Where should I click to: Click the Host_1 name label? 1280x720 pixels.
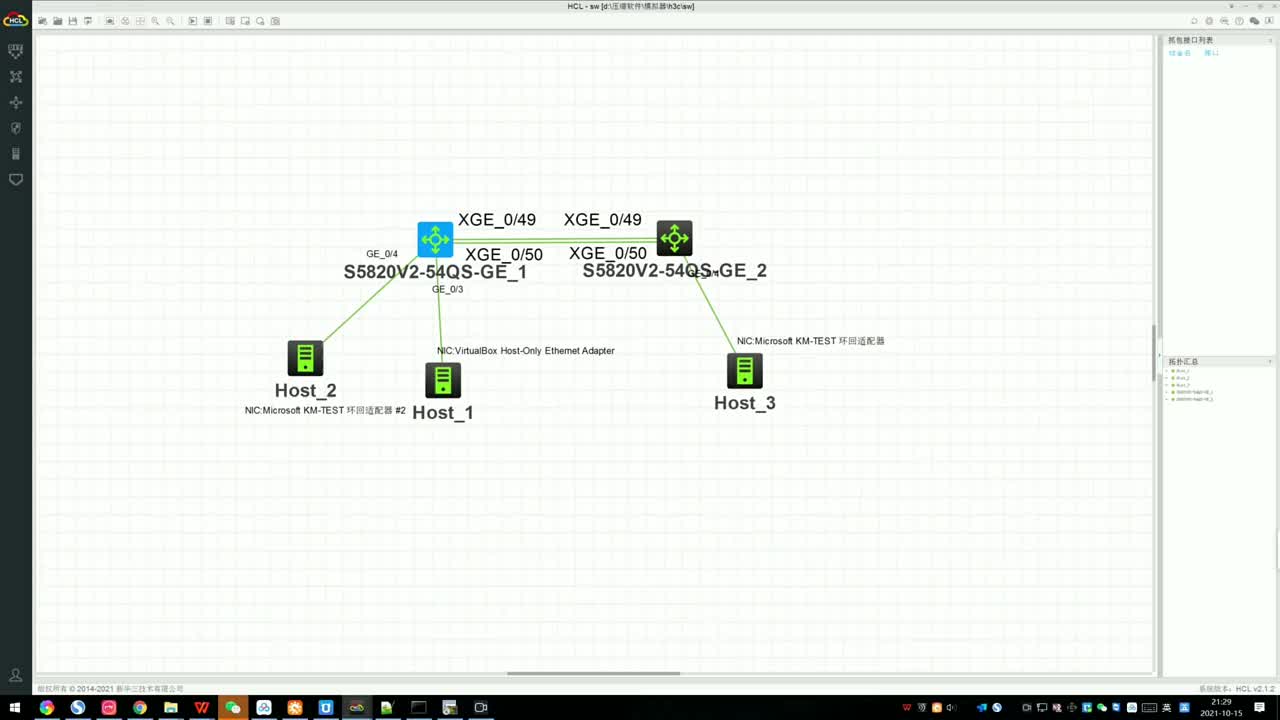[x=443, y=412]
